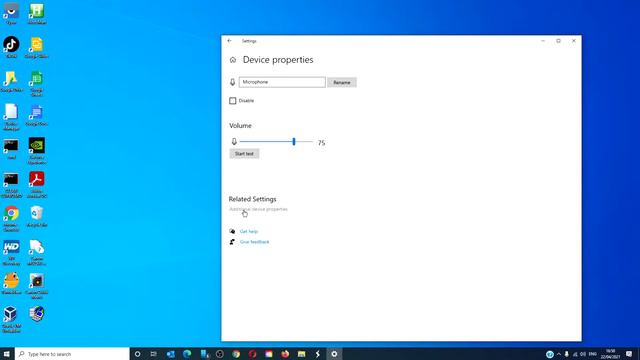Click the ENG language indicator

pyautogui.click(x=593, y=354)
